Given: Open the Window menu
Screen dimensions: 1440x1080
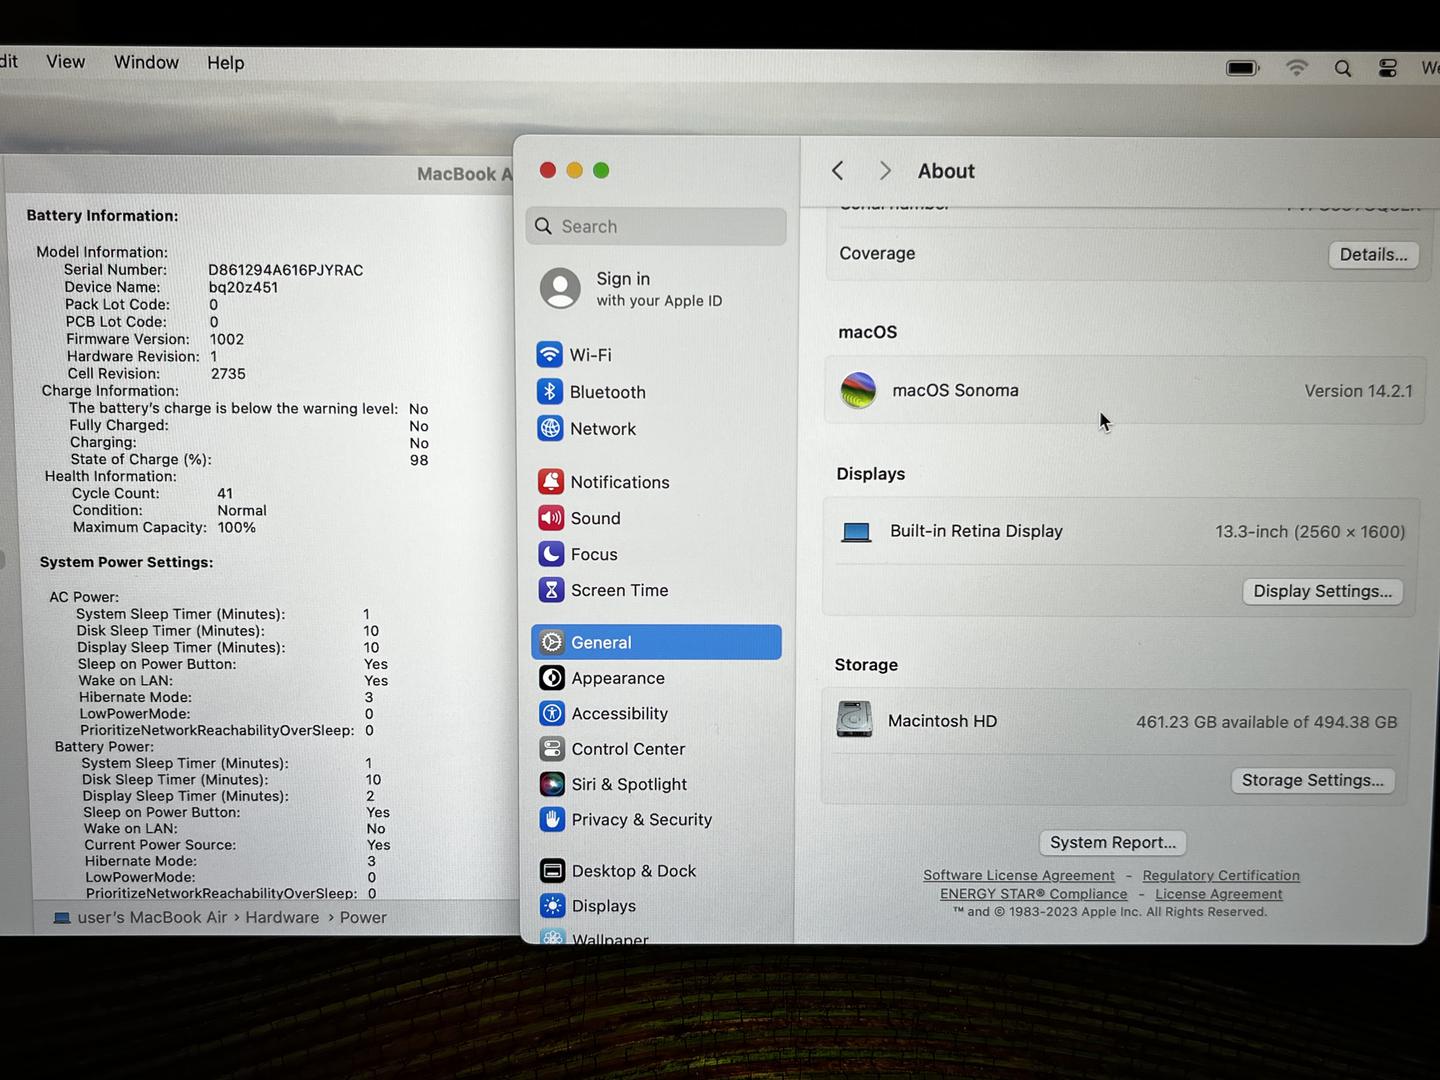Looking at the screenshot, I should point(146,62).
